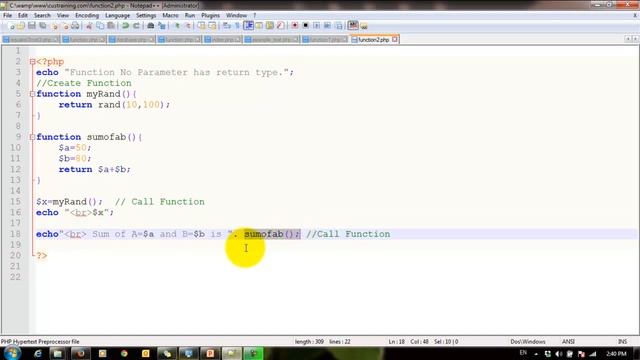
Task: Open the Settings menu
Action: (x=146, y=16)
